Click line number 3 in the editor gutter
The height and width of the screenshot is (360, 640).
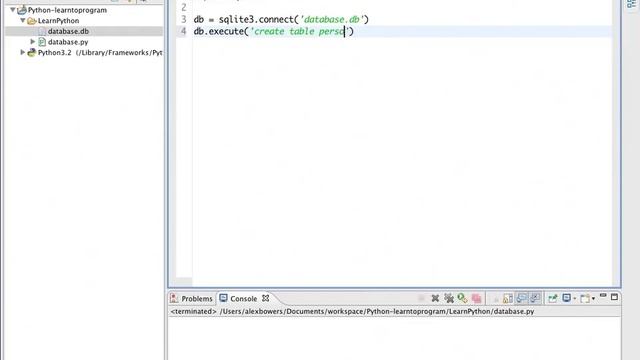[184, 19]
